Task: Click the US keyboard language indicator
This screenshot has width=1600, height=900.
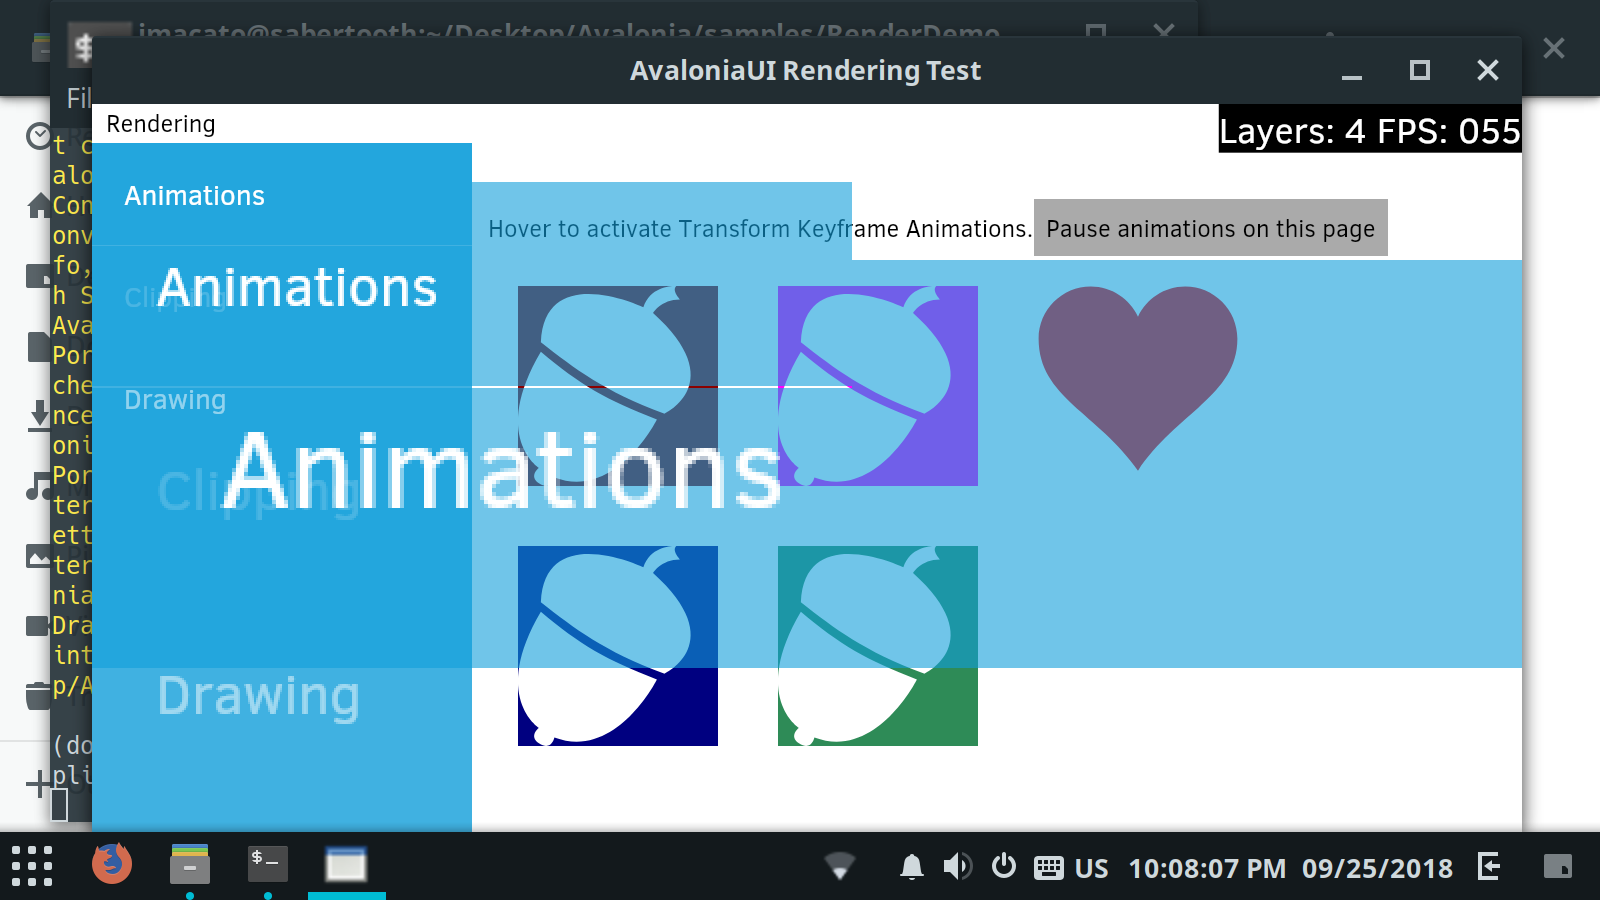Action: [1091, 868]
